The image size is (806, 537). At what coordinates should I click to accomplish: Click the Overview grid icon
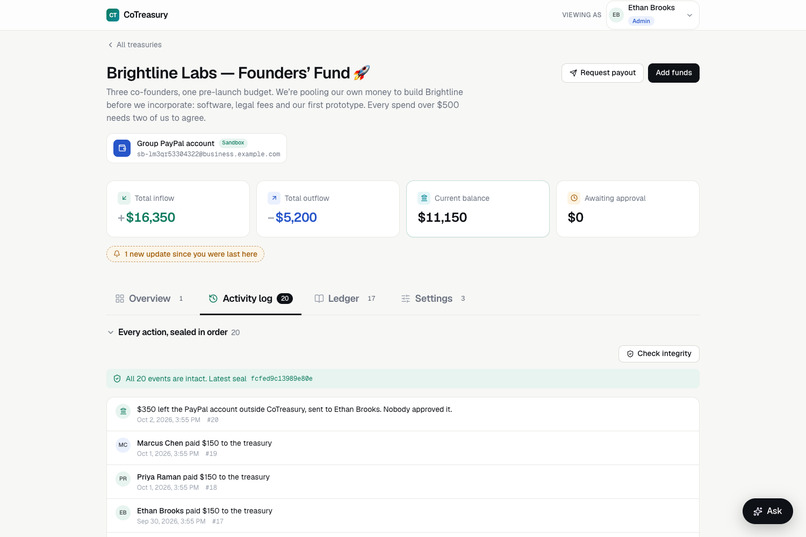(x=120, y=299)
